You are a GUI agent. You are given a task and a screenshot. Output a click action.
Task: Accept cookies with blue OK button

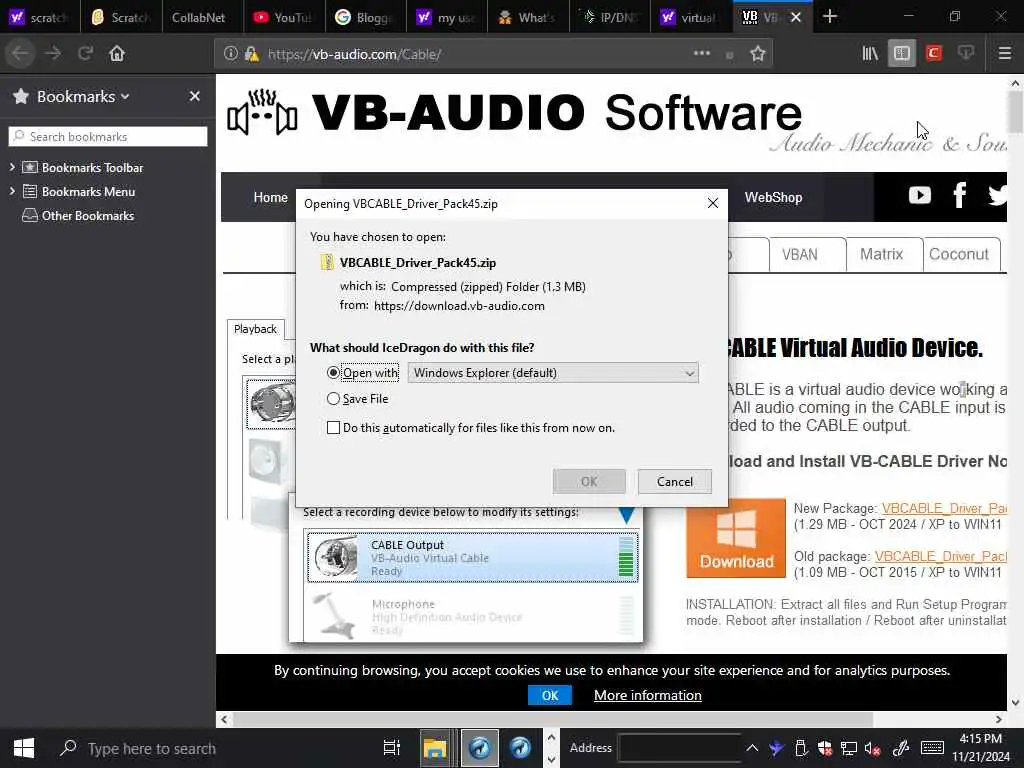point(550,696)
